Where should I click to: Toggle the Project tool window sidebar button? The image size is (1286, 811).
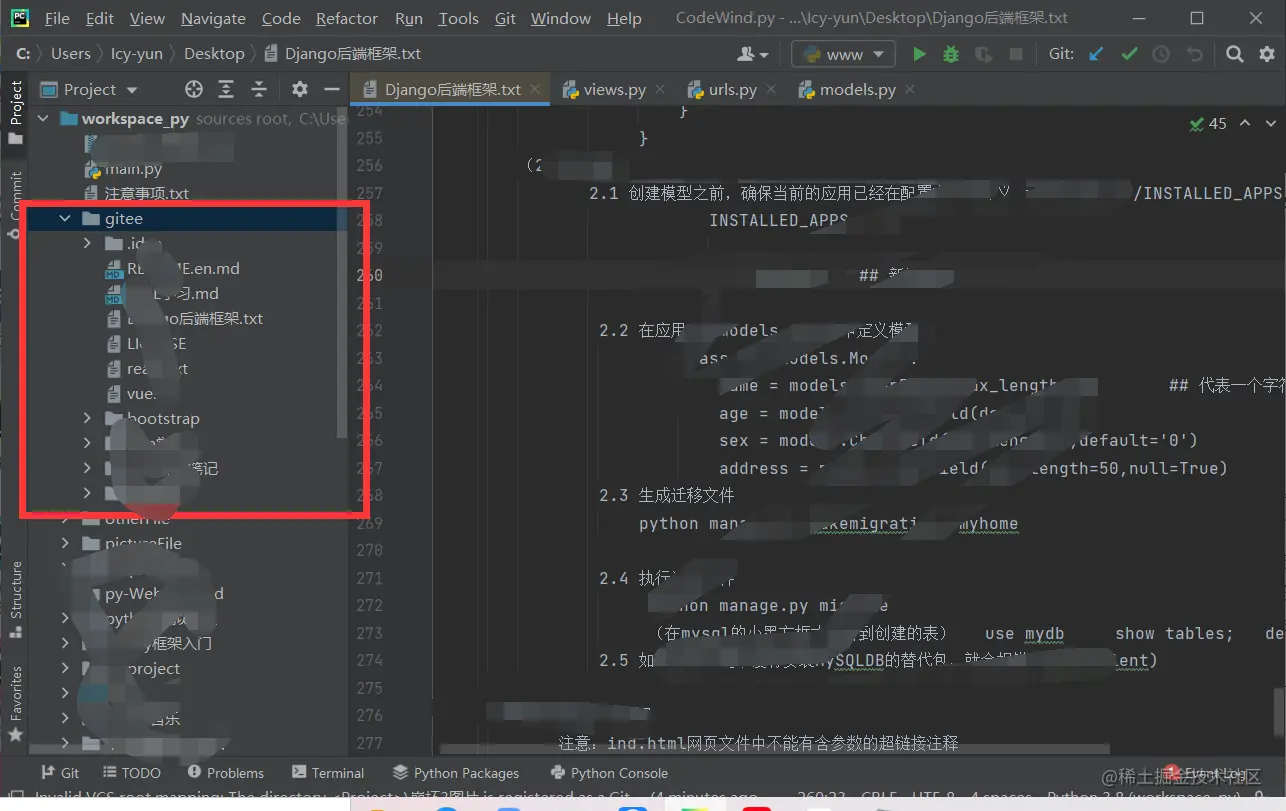pos(15,112)
